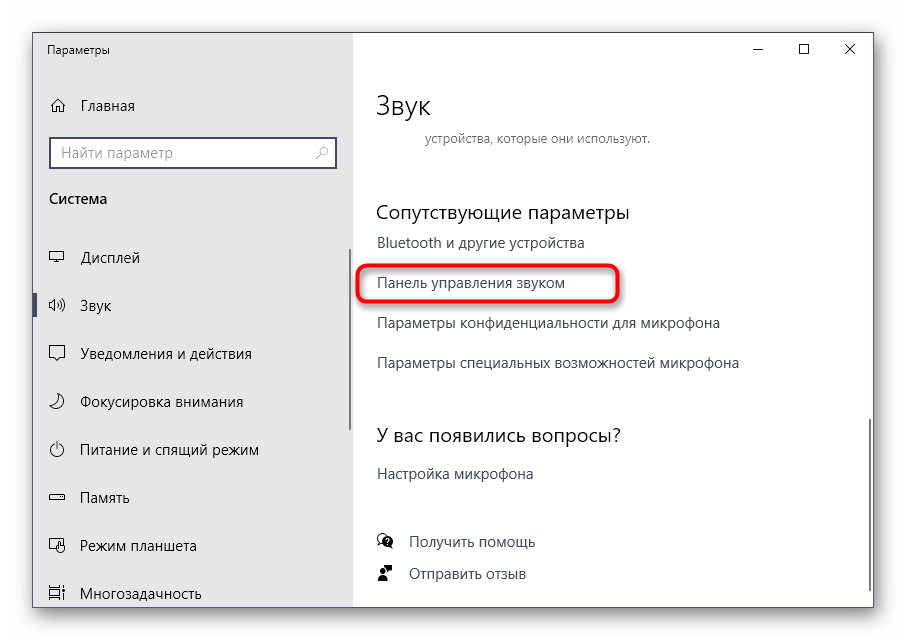The image size is (906, 640).
Task: Click the Home icon next to Главная
Action: click(x=58, y=106)
